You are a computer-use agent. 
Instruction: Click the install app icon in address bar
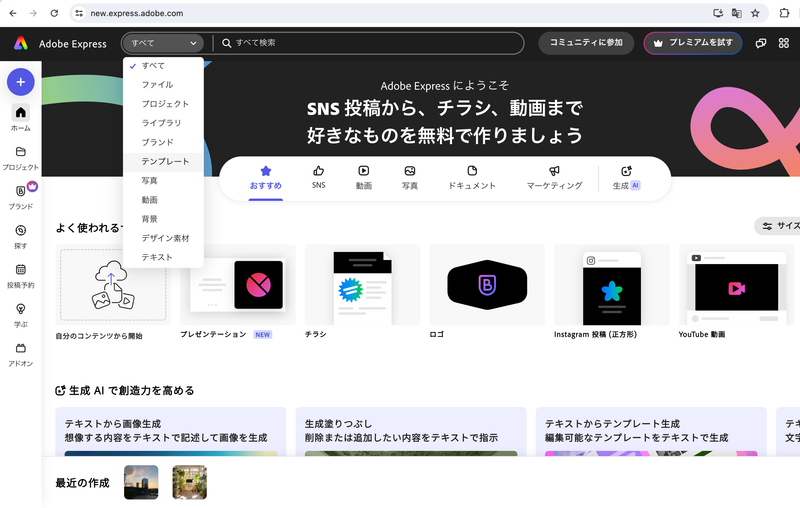pyautogui.click(x=718, y=13)
